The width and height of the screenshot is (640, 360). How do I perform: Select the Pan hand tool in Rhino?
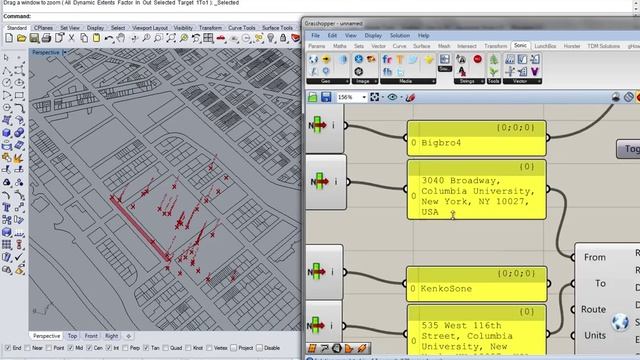(121, 38)
